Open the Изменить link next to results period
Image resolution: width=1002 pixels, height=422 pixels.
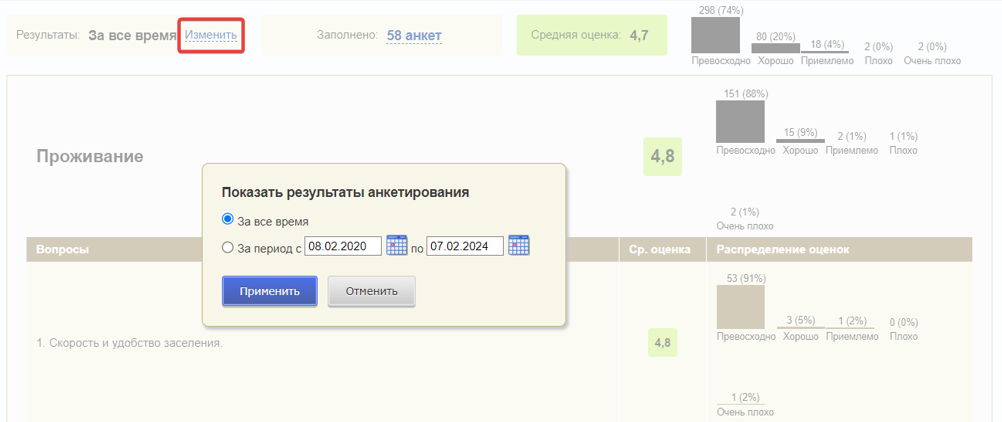(211, 35)
